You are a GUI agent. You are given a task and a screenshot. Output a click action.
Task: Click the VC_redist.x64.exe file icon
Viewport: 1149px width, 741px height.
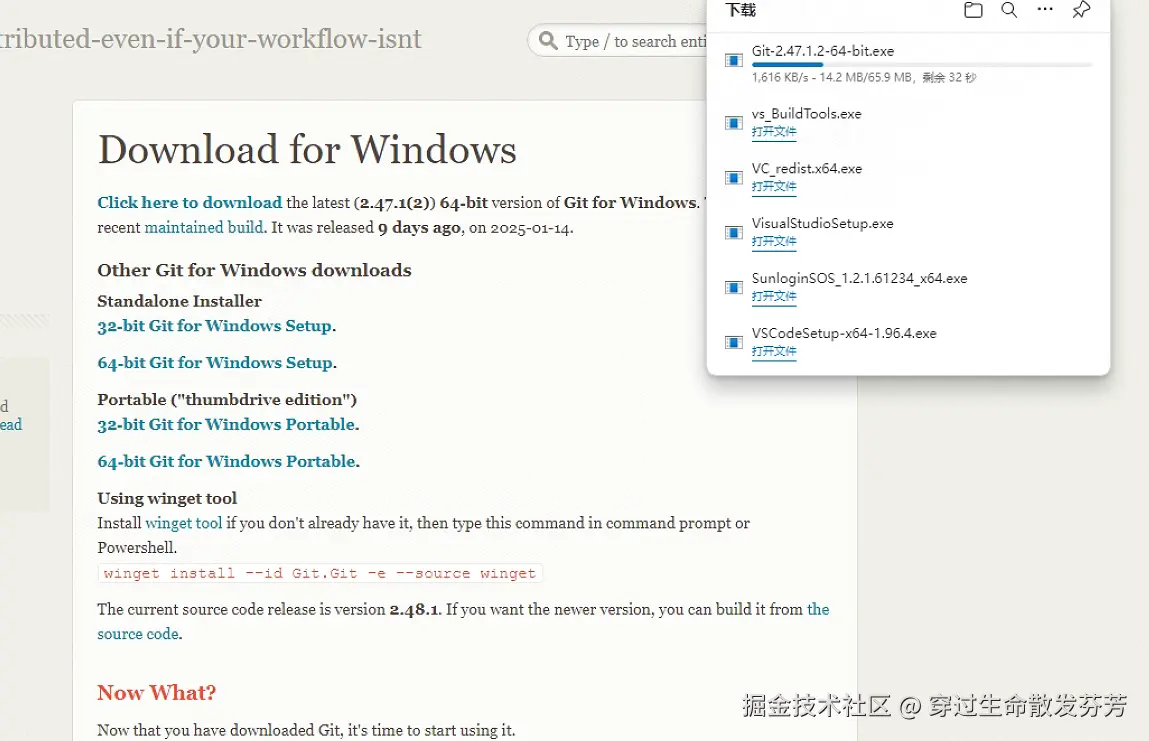[x=734, y=177]
